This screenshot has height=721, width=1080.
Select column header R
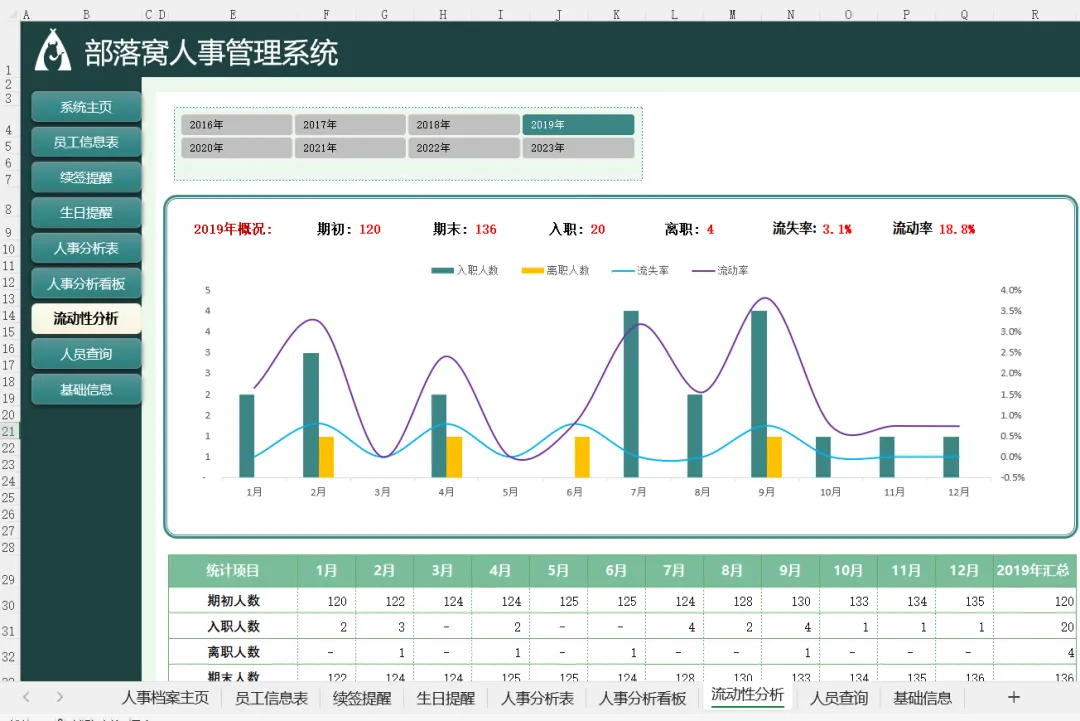point(1035,14)
